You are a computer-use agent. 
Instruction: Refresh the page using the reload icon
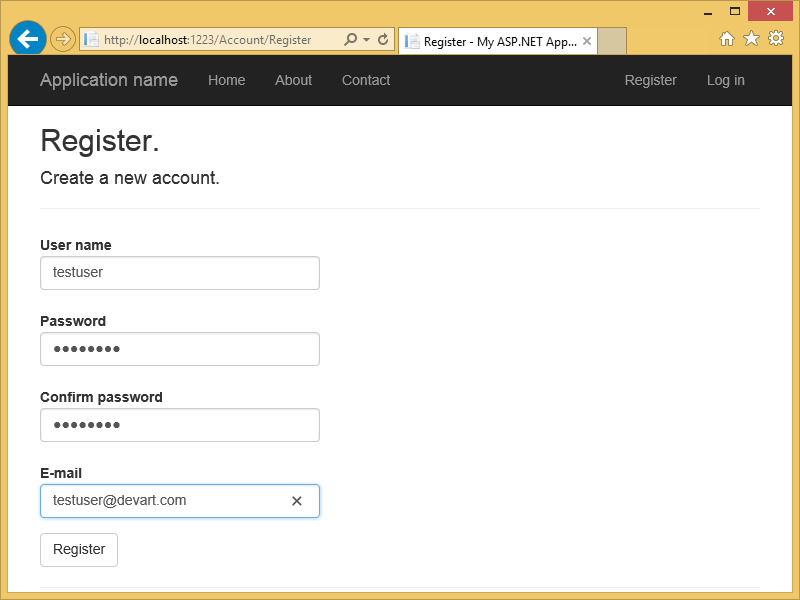[382, 40]
